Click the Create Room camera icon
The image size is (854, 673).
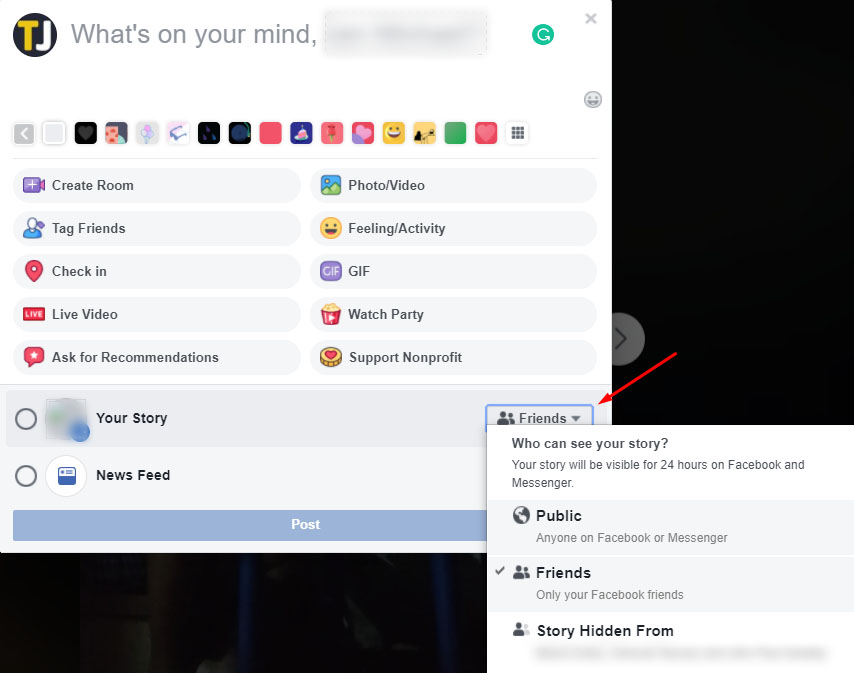pyautogui.click(x=34, y=185)
